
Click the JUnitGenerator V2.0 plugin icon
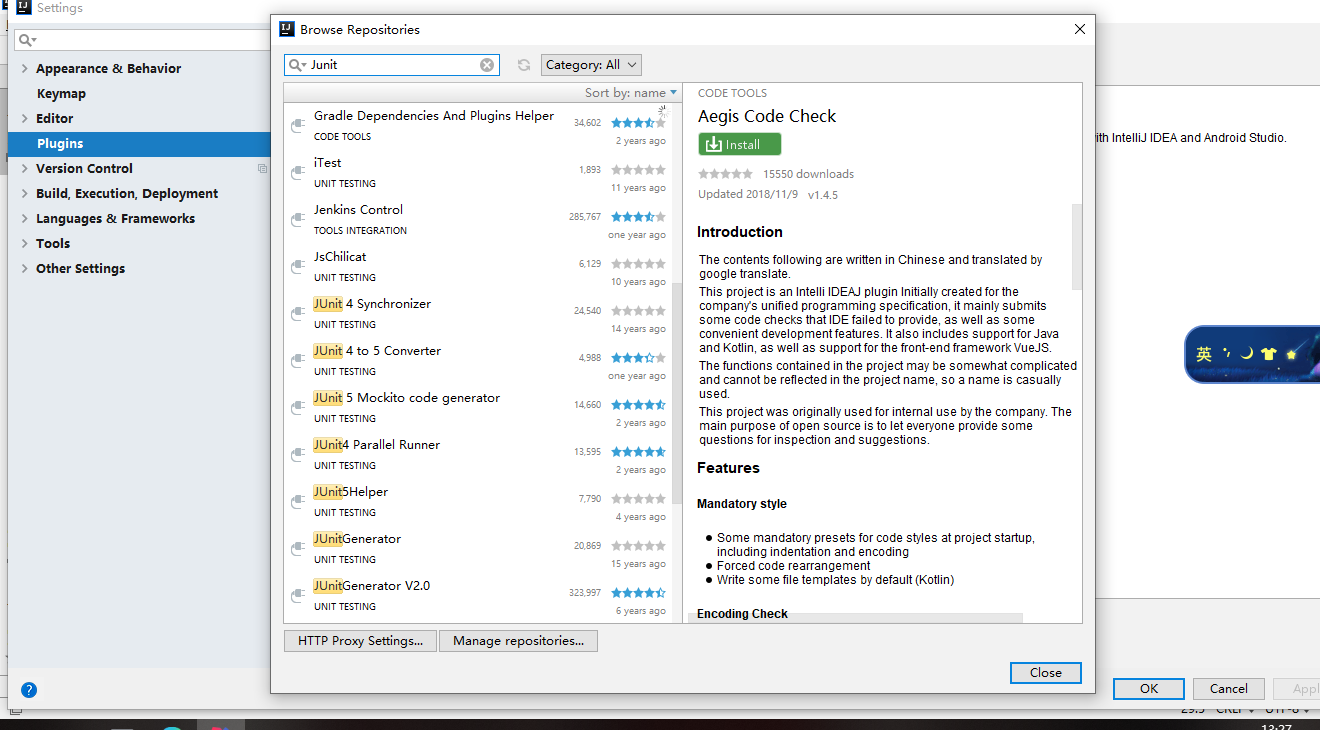coord(297,592)
